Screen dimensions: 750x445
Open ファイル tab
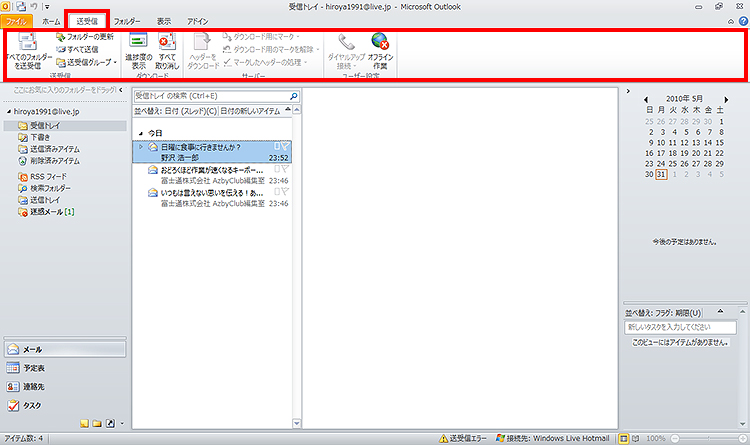coord(17,22)
